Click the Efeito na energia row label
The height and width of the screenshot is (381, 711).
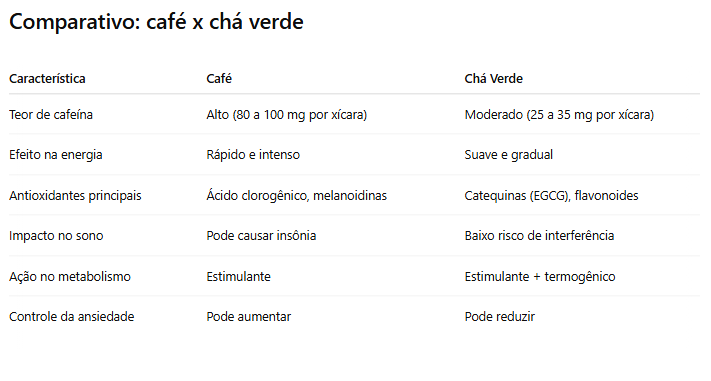coord(56,155)
